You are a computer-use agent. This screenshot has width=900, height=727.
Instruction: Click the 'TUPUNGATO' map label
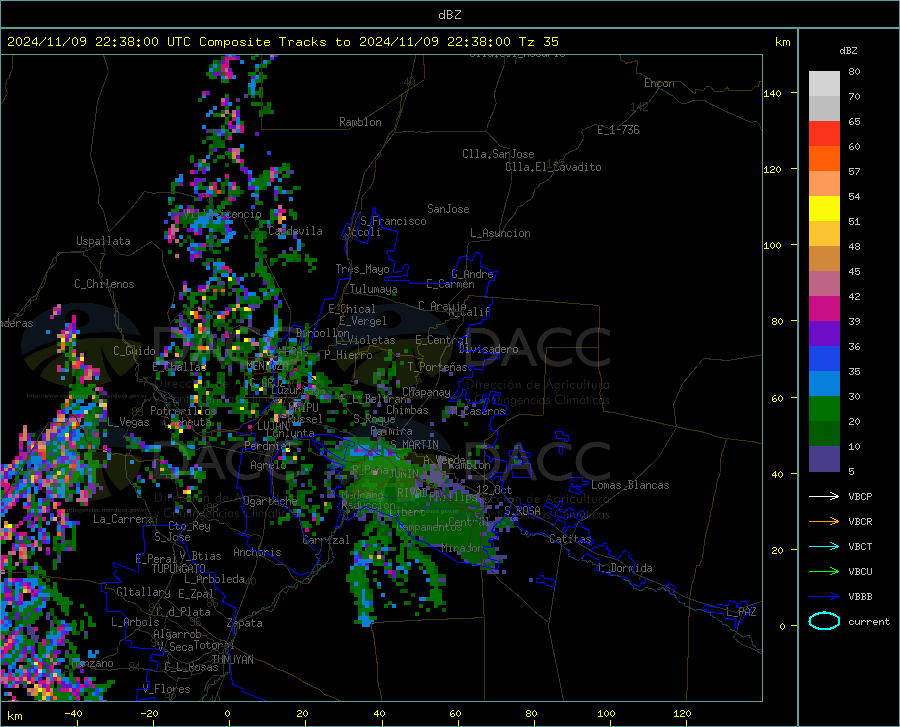[179, 569]
